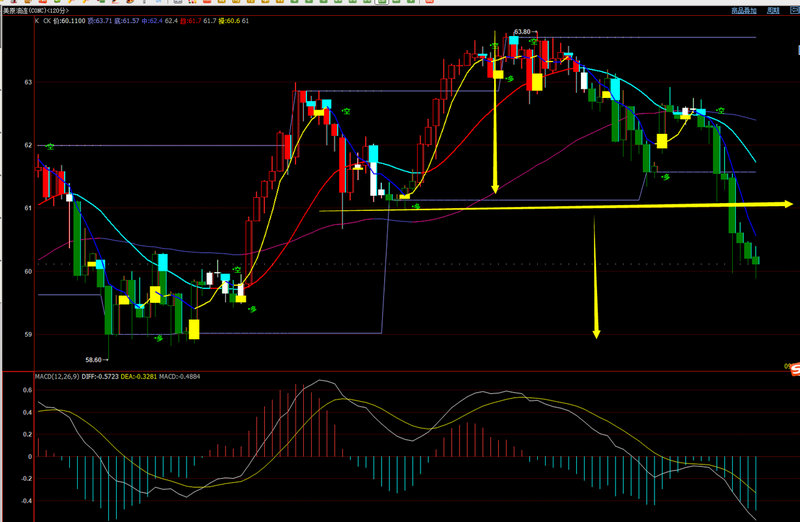The image size is (800, 522).
Task: Click the arrowhead of the horizontal yellow line
Action: (788, 204)
